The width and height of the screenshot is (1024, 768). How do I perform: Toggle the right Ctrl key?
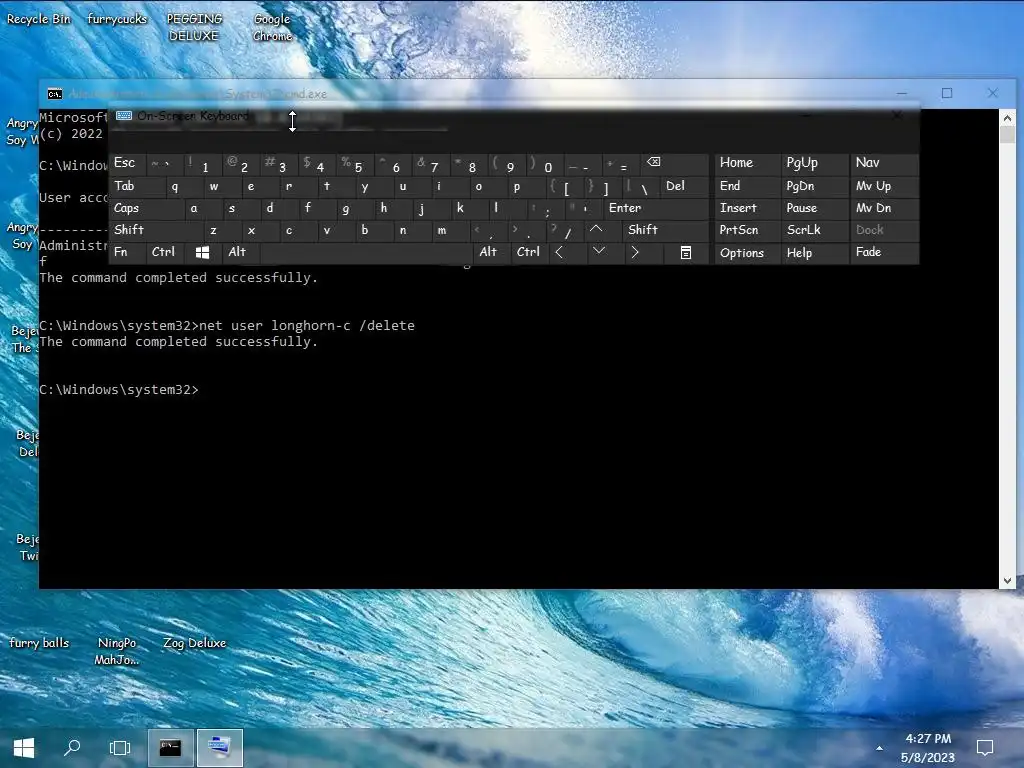tap(530, 253)
